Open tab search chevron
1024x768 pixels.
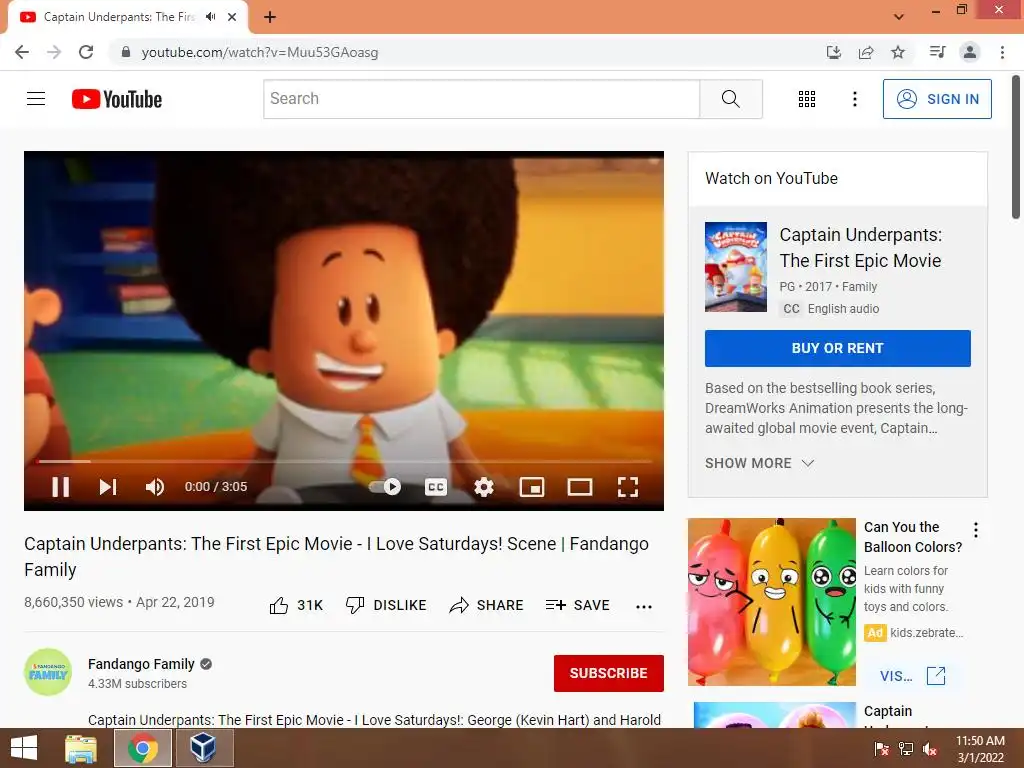click(x=899, y=17)
